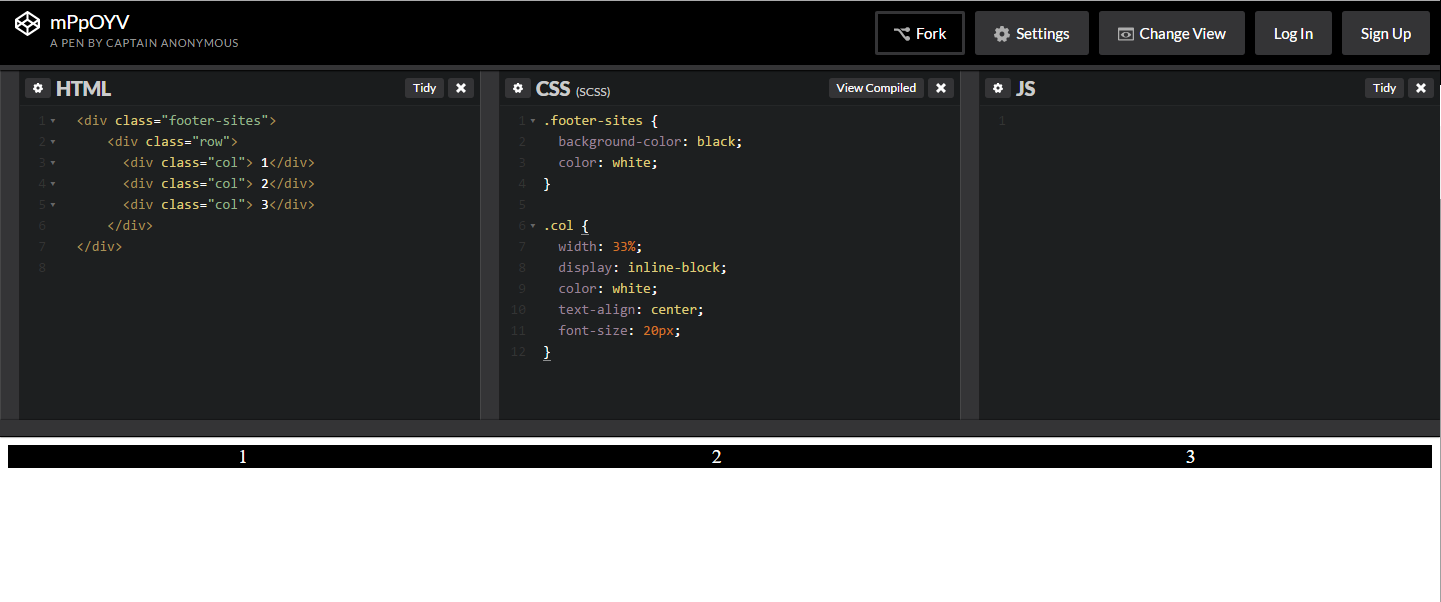Viewport: 1441px width, 602px height.
Task: Open JS editor settings gear
Action: pyautogui.click(x=998, y=88)
